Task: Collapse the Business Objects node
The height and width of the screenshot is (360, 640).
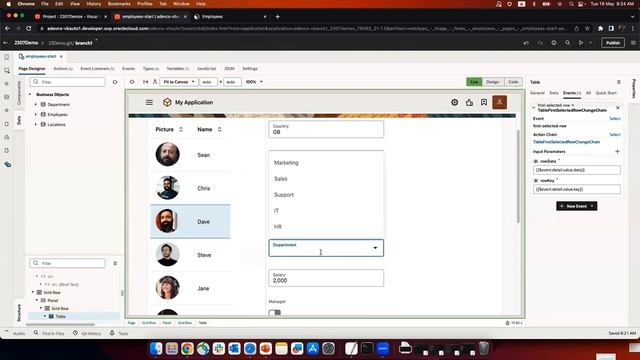Action: pos(30,94)
